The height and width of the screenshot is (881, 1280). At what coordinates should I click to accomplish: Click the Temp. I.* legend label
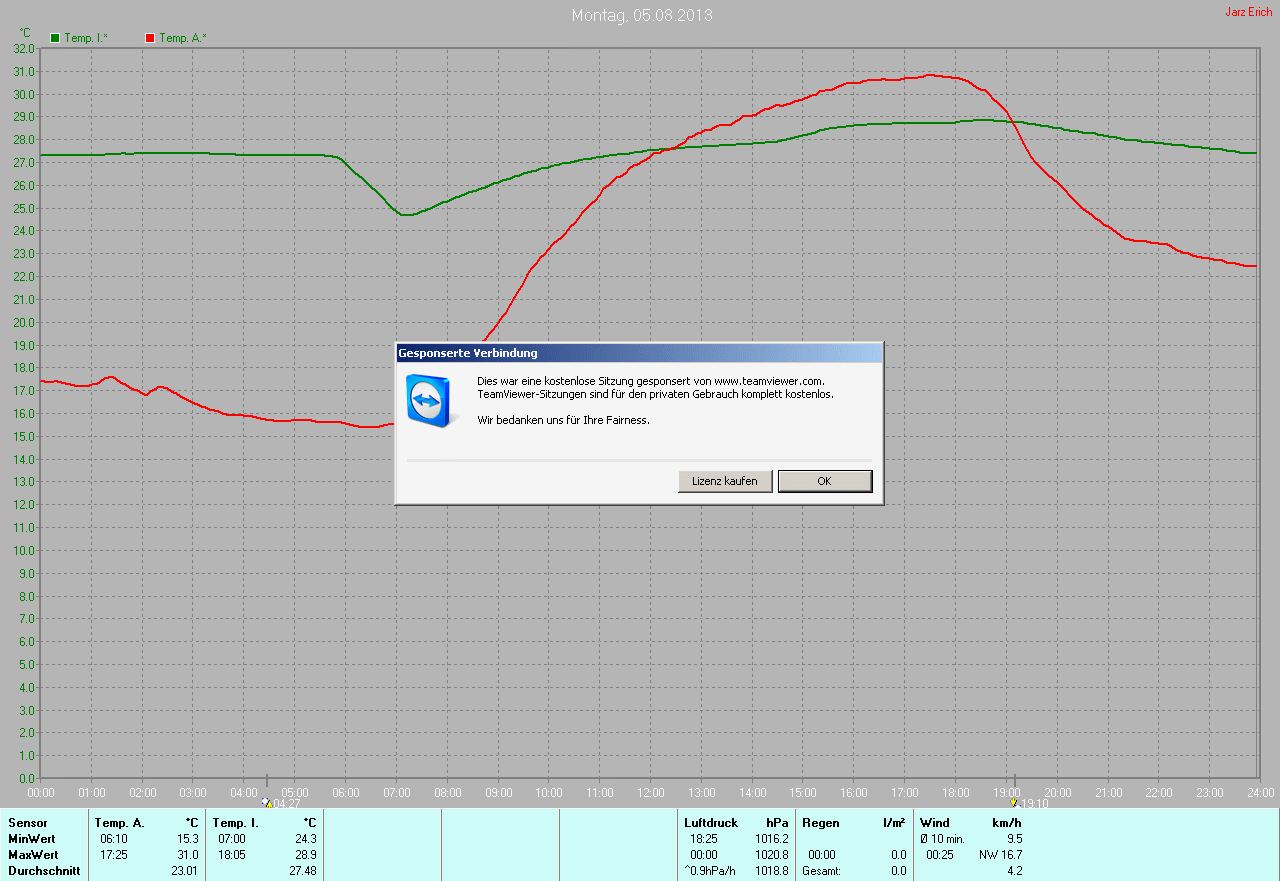tap(86, 38)
